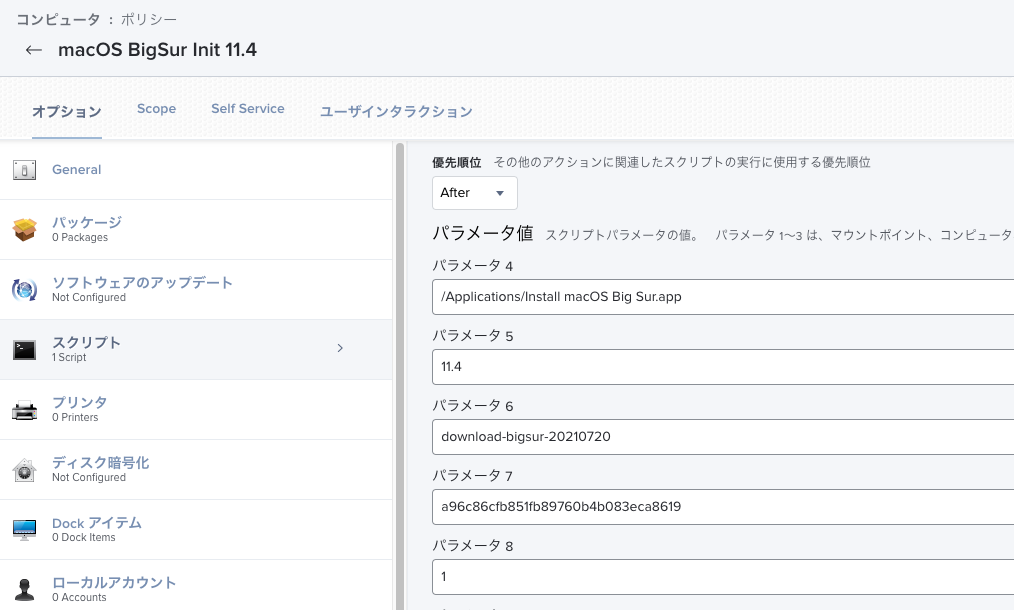The width and height of the screenshot is (1014, 610).
Task: Click the 0 Accounts text
Action: coord(80,598)
